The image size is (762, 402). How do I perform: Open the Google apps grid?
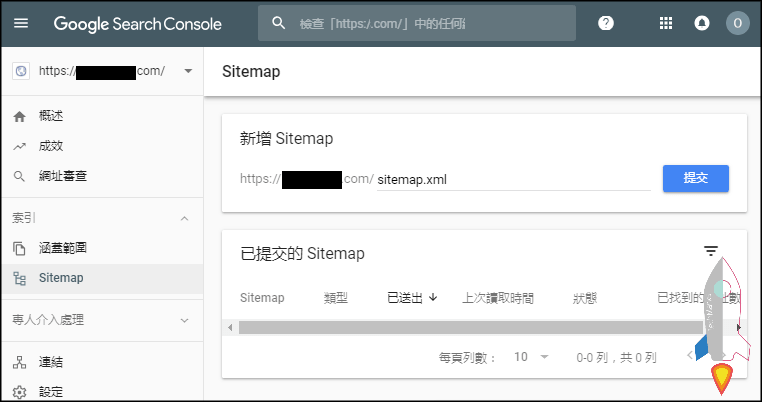coord(666,23)
